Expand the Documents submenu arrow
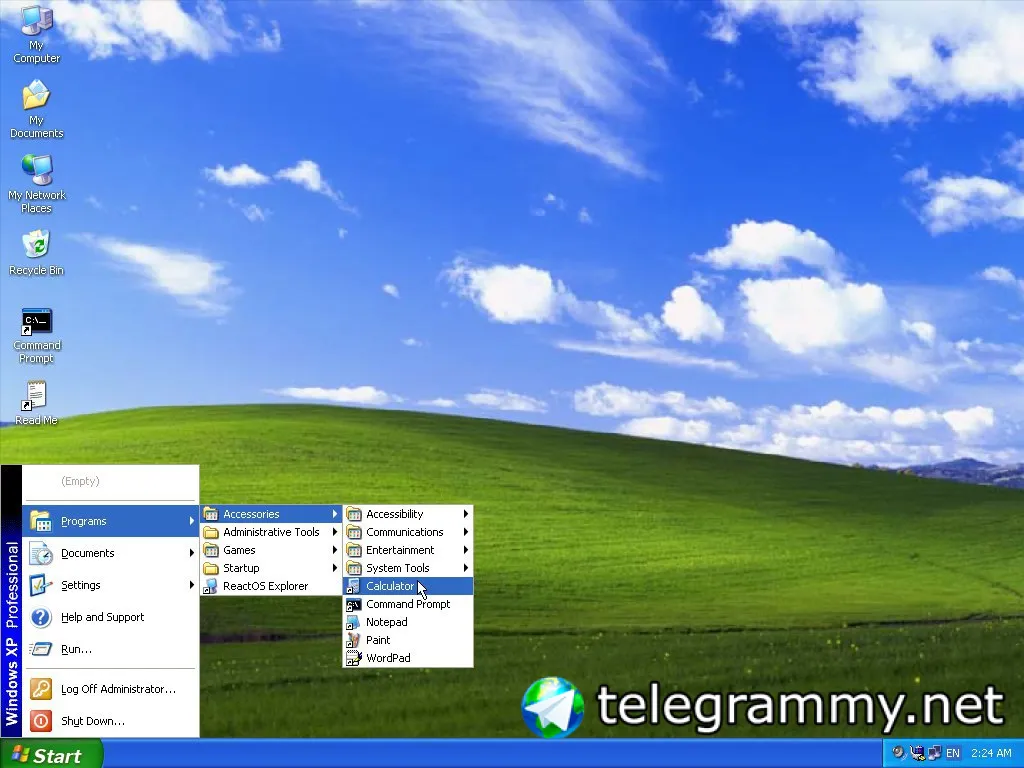 coord(191,553)
